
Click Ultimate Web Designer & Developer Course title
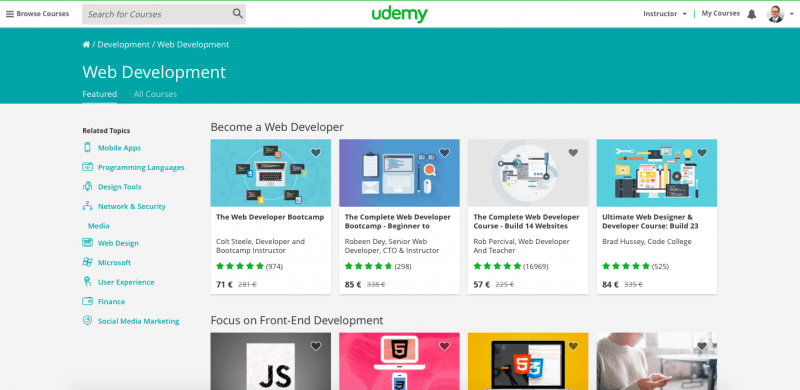(x=650, y=222)
